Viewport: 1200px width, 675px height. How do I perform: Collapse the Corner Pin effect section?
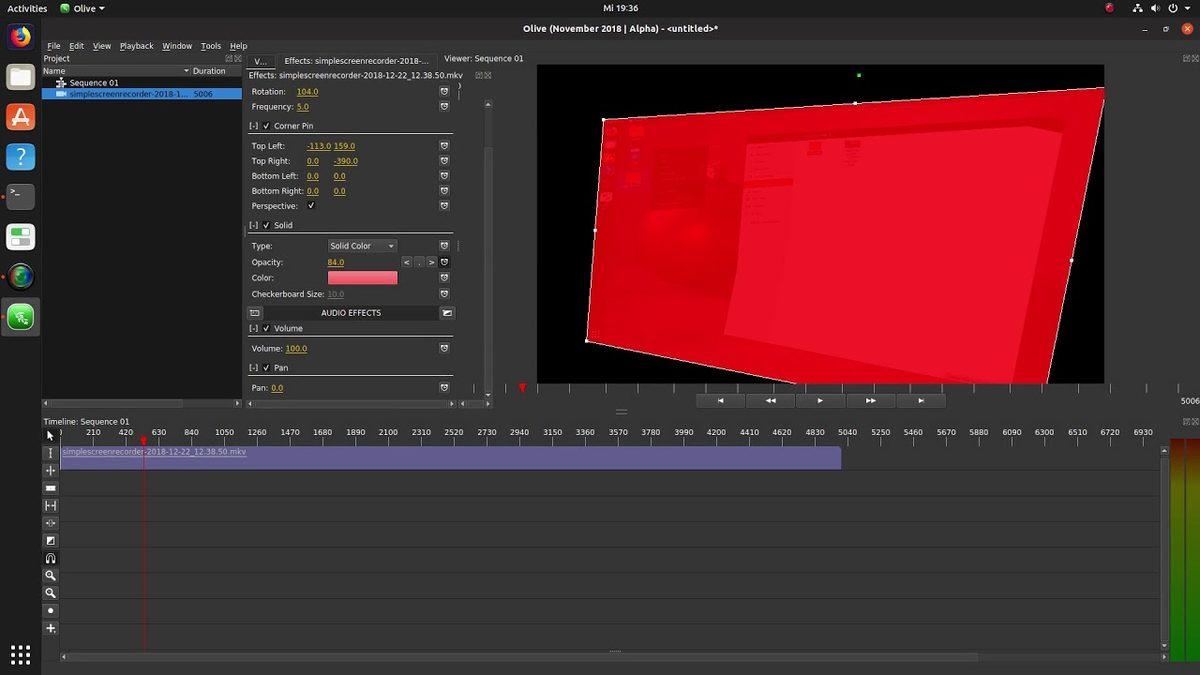click(x=255, y=125)
